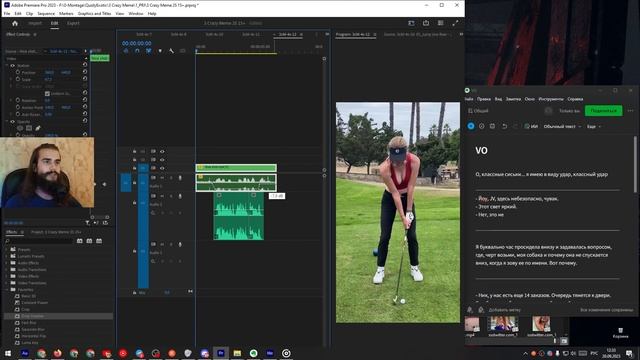Create ellipse mask under Opacity

tap(20, 128)
